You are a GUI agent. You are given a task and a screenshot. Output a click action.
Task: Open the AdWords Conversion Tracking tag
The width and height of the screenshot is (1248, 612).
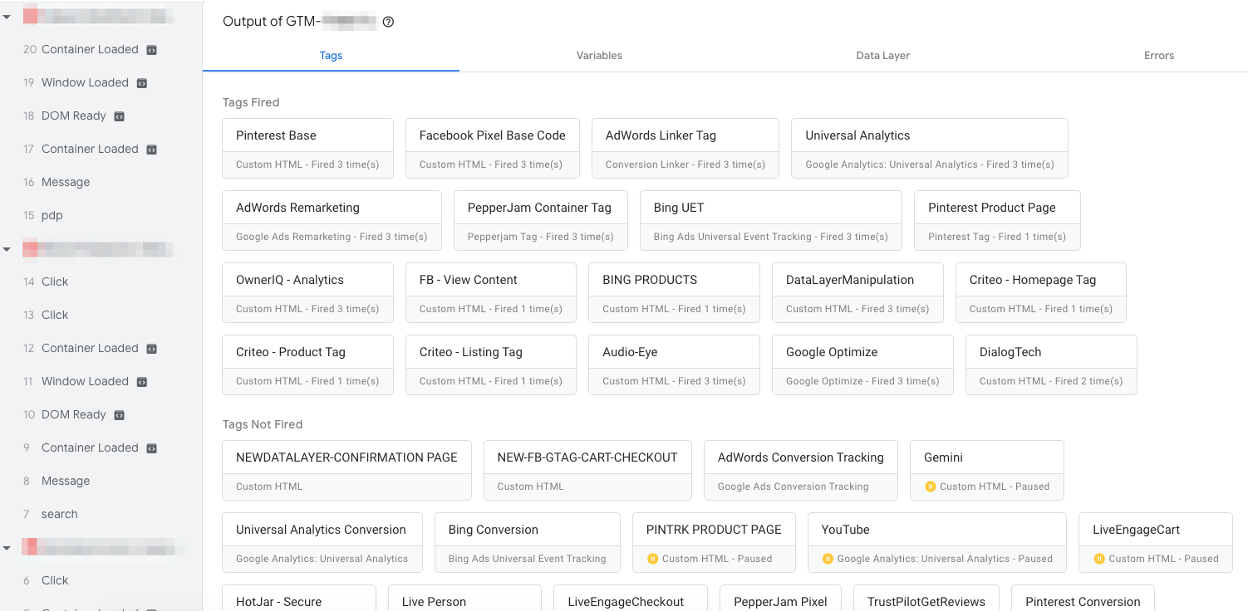coord(801,470)
